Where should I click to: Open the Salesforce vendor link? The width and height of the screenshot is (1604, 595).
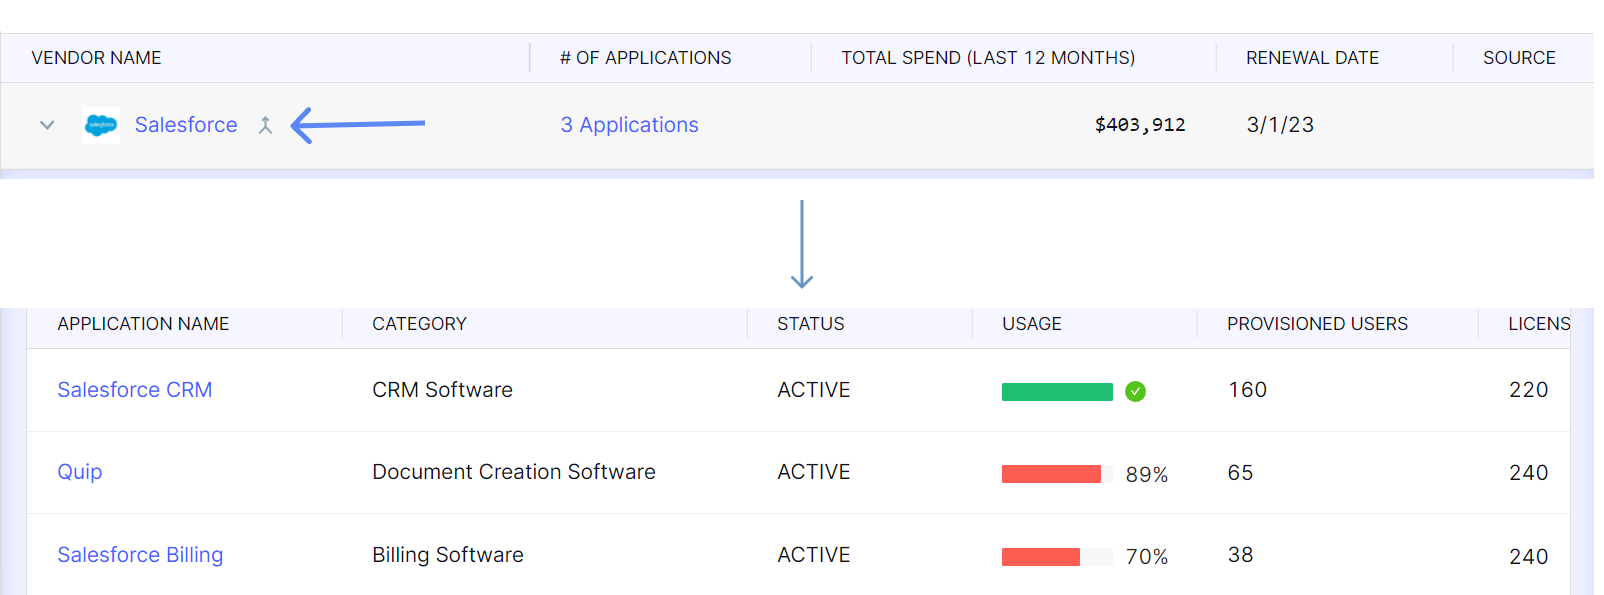(x=186, y=125)
